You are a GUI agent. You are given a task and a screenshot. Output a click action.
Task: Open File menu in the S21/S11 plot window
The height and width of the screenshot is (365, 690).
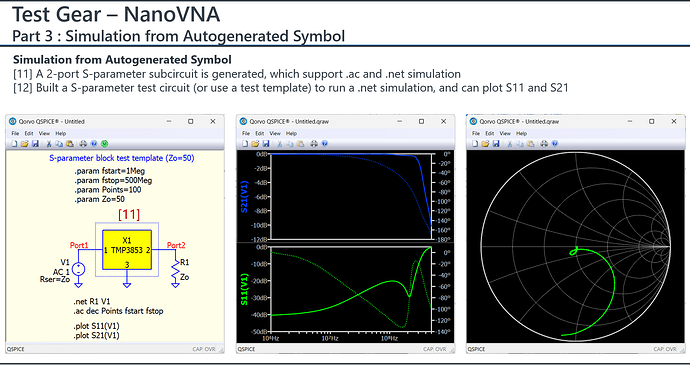[246, 133]
